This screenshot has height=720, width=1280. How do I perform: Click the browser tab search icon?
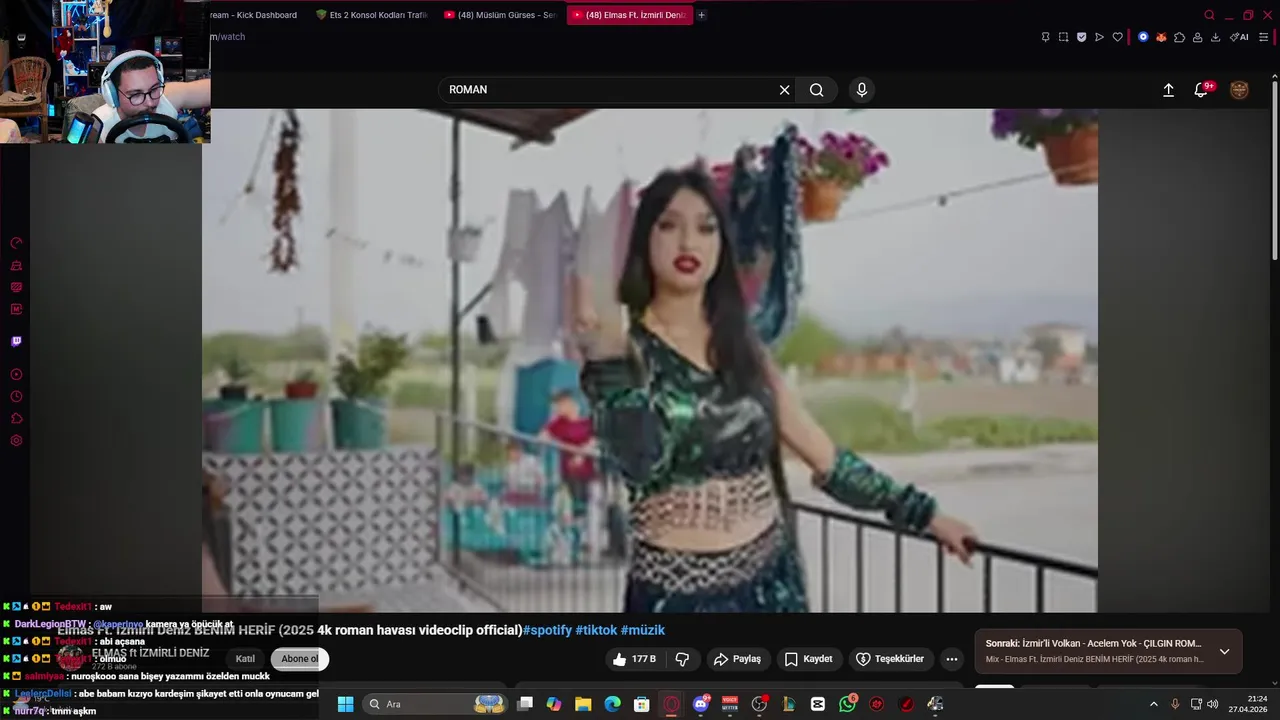pos(1209,15)
